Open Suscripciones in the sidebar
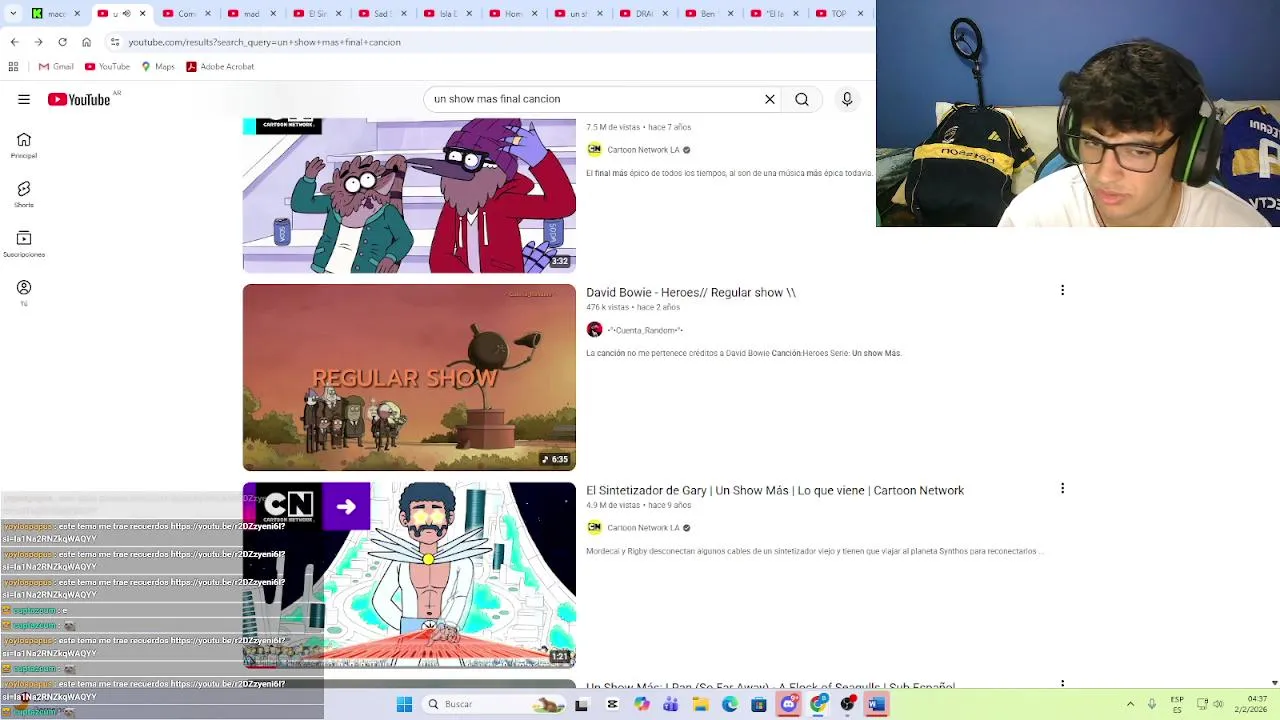This screenshot has width=1280, height=720. tap(24, 243)
